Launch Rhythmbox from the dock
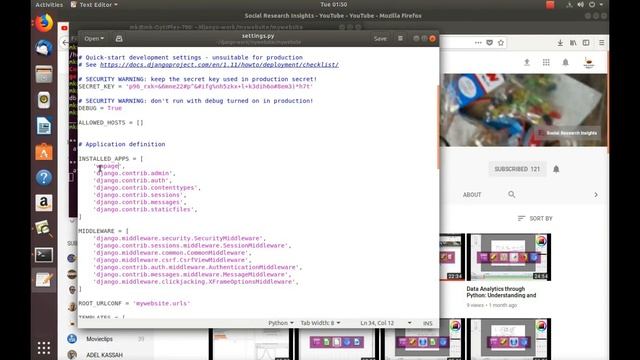Screen dimensions: 640x360 [44, 100]
